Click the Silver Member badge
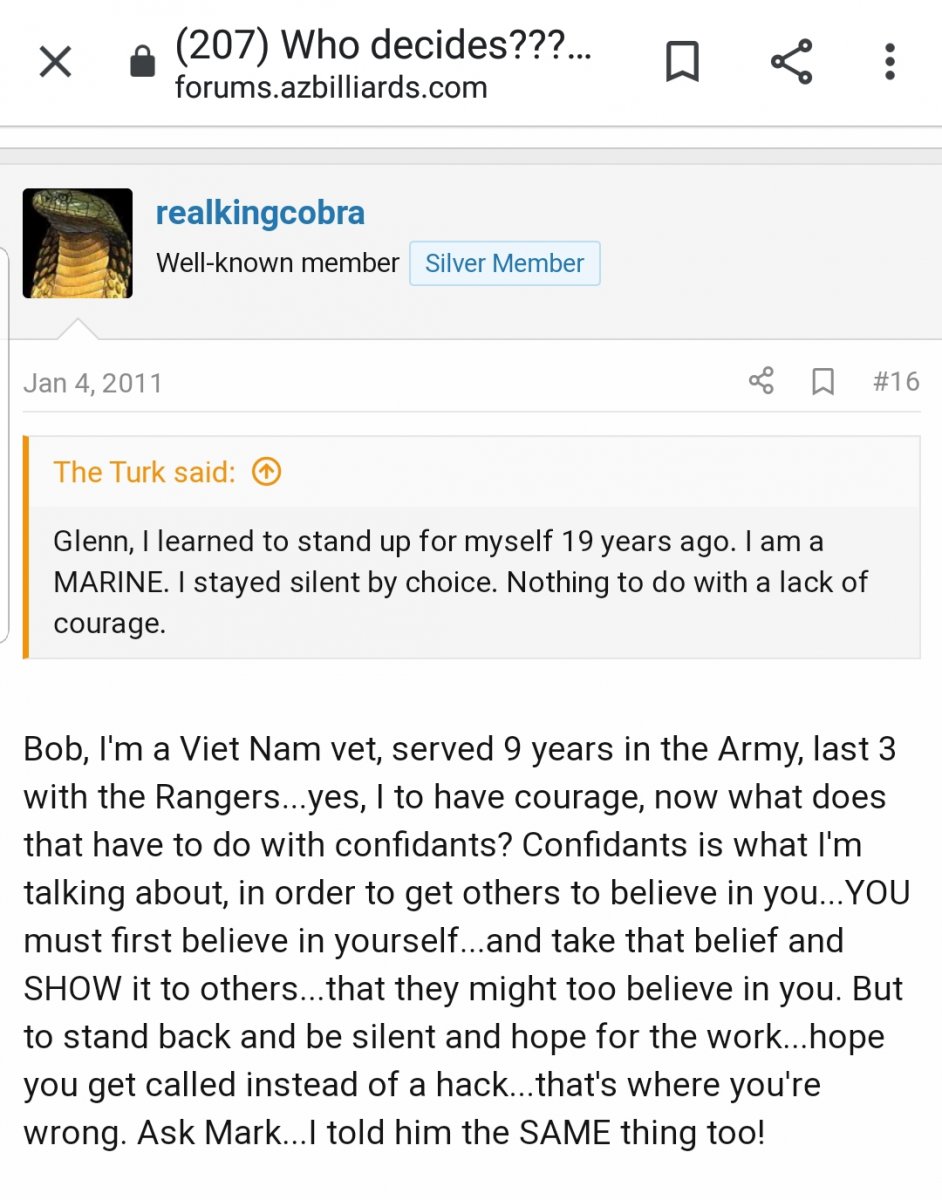Image resolution: width=942 pixels, height=1200 pixels. tap(504, 263)
